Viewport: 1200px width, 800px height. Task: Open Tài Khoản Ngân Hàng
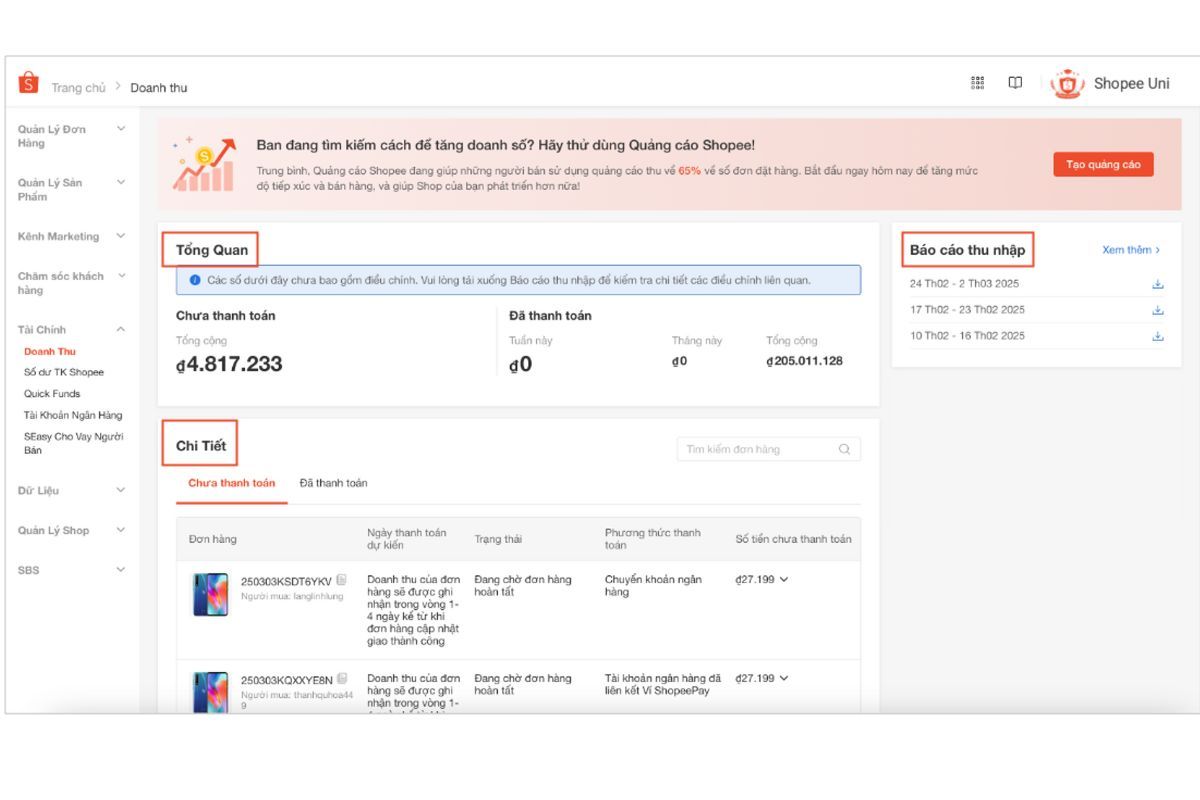tap(73, 415)
